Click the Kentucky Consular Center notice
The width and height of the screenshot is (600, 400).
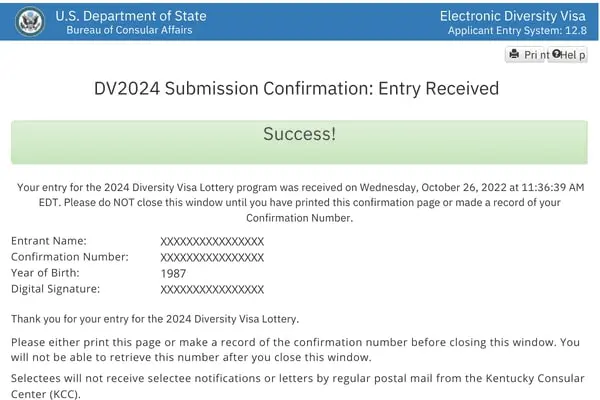(295, 386)
